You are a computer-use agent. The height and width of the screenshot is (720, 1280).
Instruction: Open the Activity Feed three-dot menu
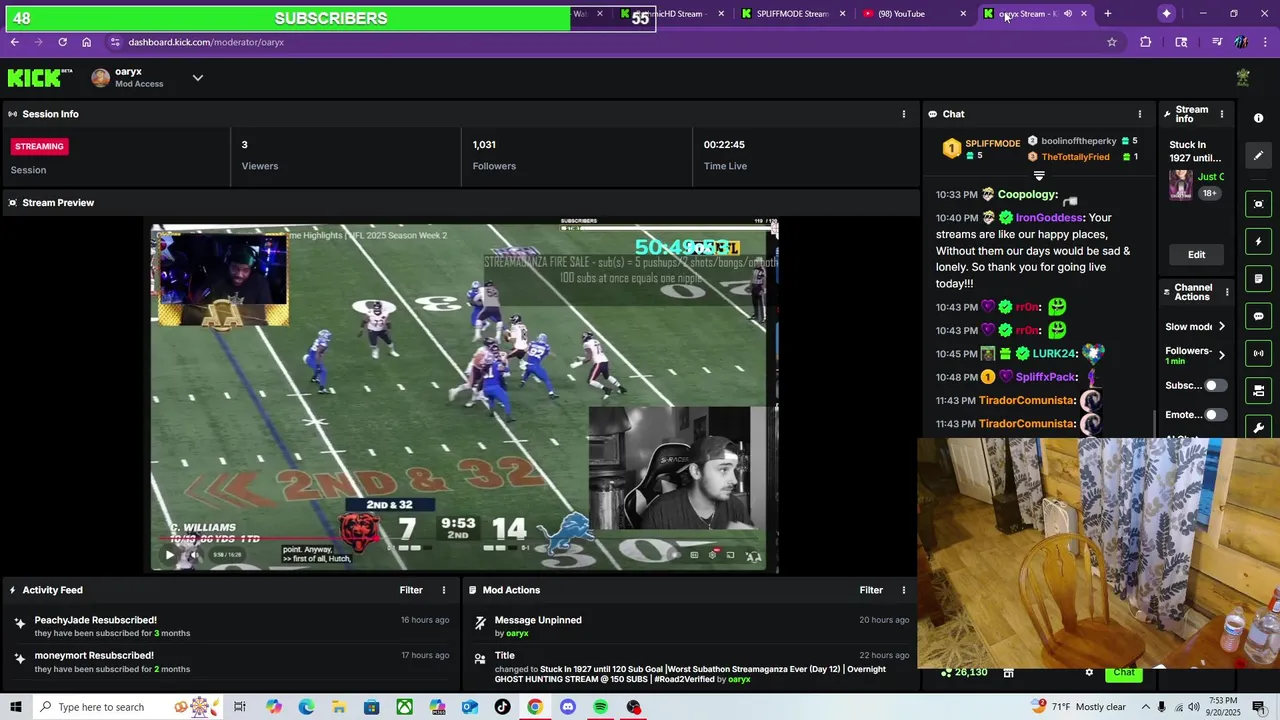click(x=444, y=590)
